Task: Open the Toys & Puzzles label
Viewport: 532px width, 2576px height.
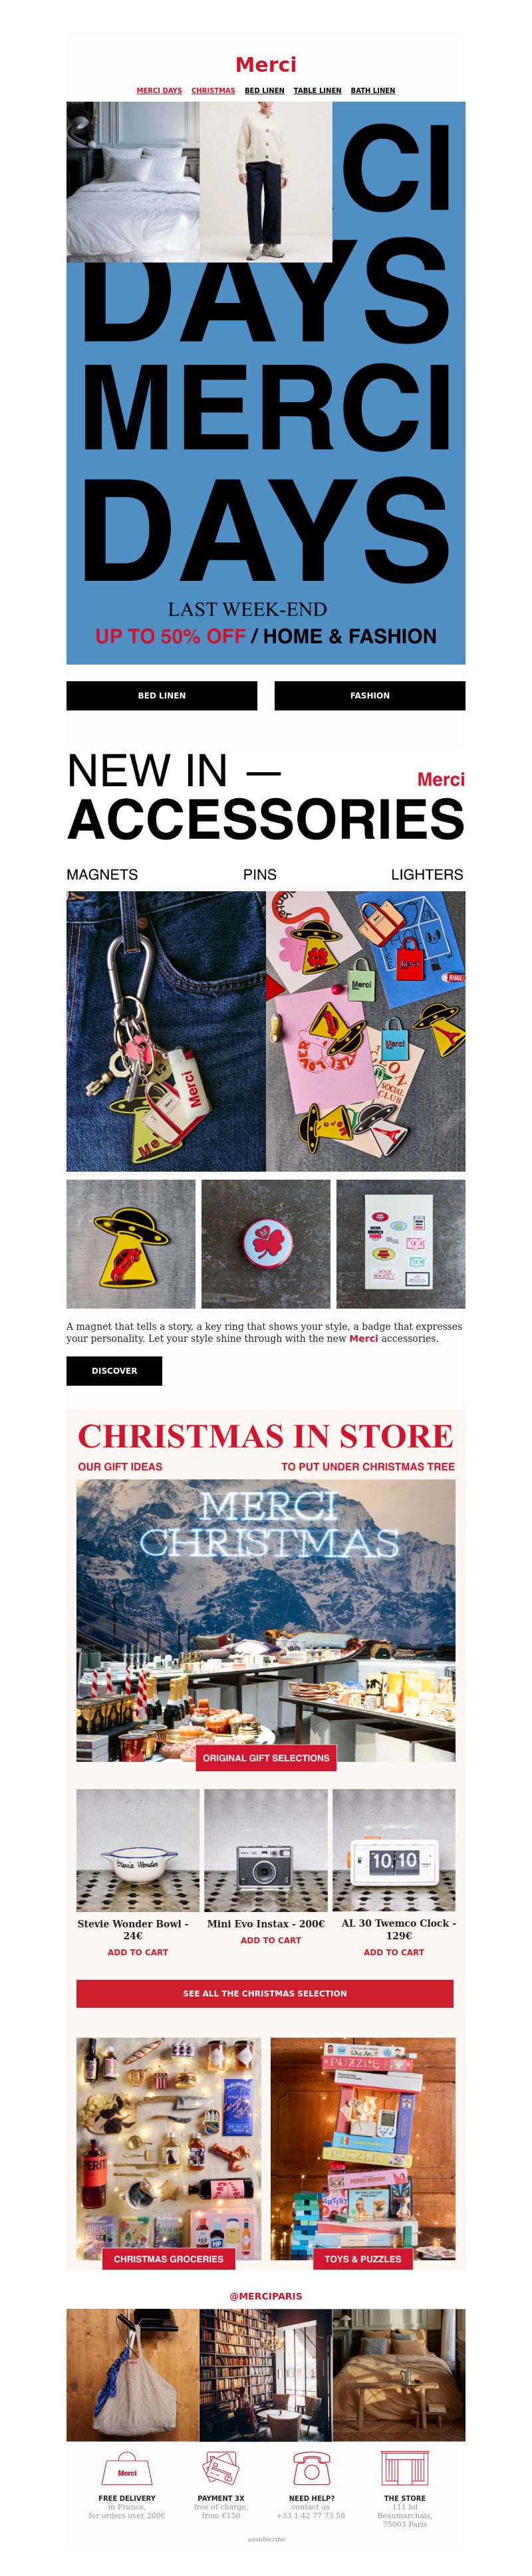Action: click(363, 2258)
